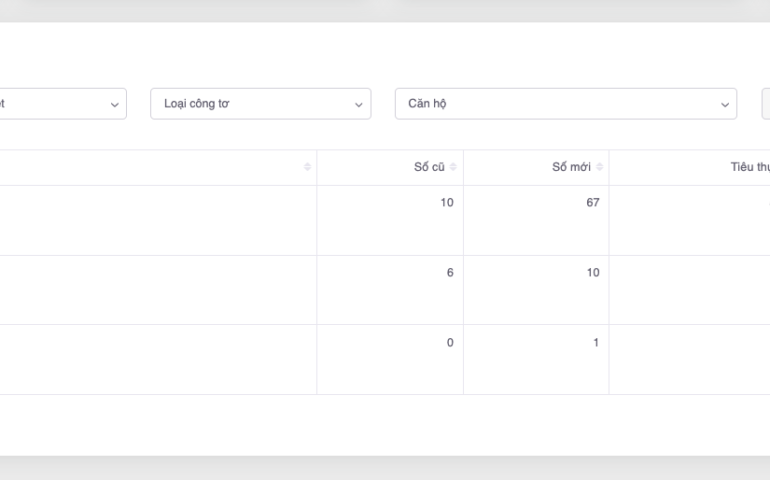Open the leftmost cut-off dropdown field
770x480 pixels.
(60, 104)
